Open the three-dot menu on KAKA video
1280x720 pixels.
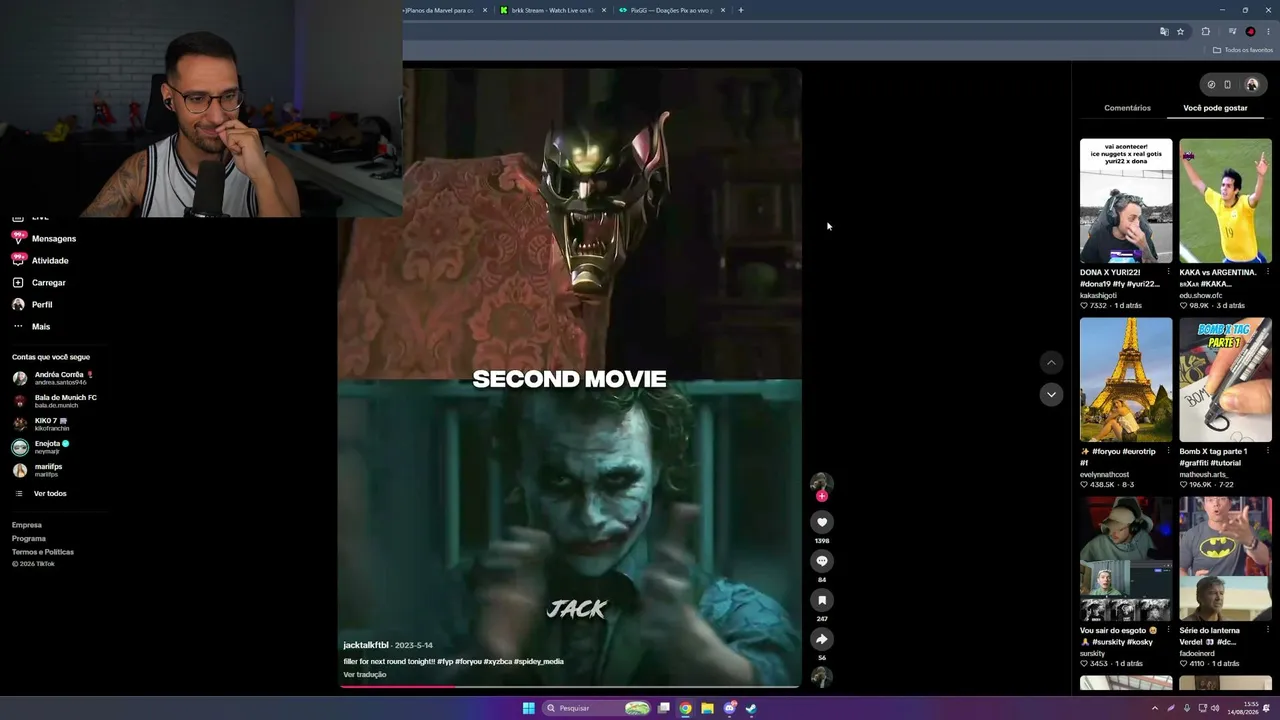(x=1268, y=272)
